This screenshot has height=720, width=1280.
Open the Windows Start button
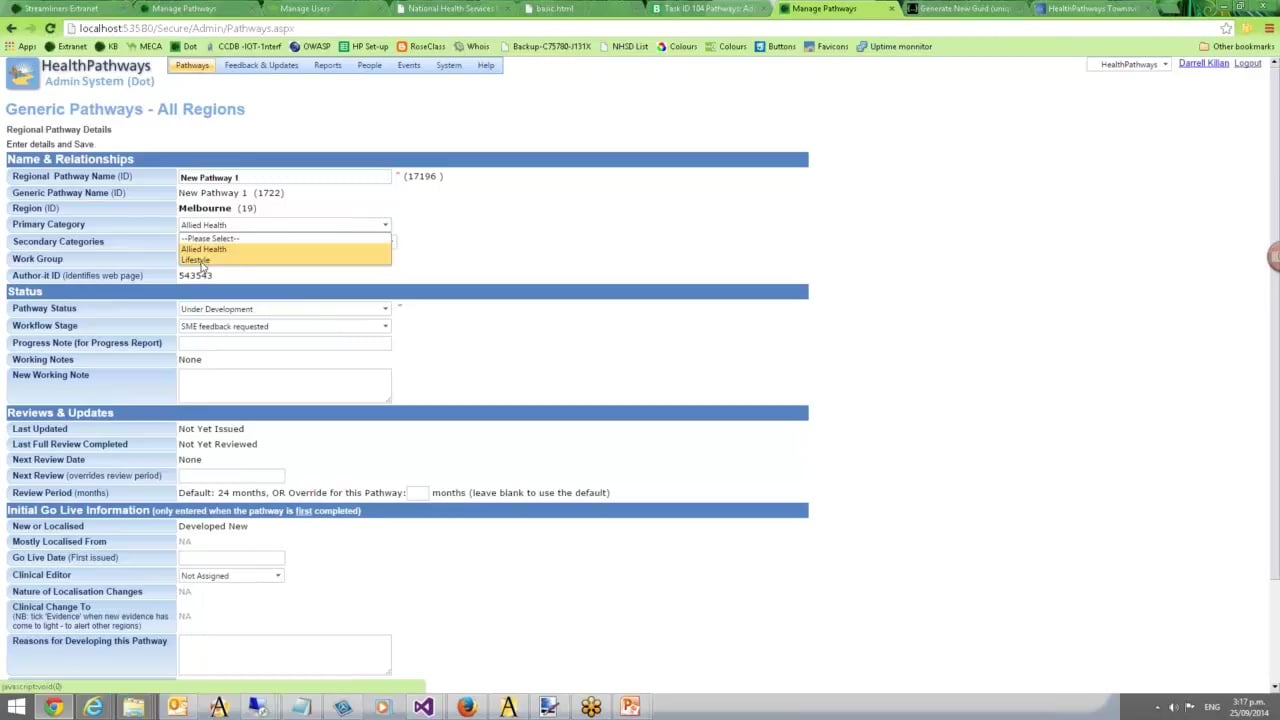point(16,708)
